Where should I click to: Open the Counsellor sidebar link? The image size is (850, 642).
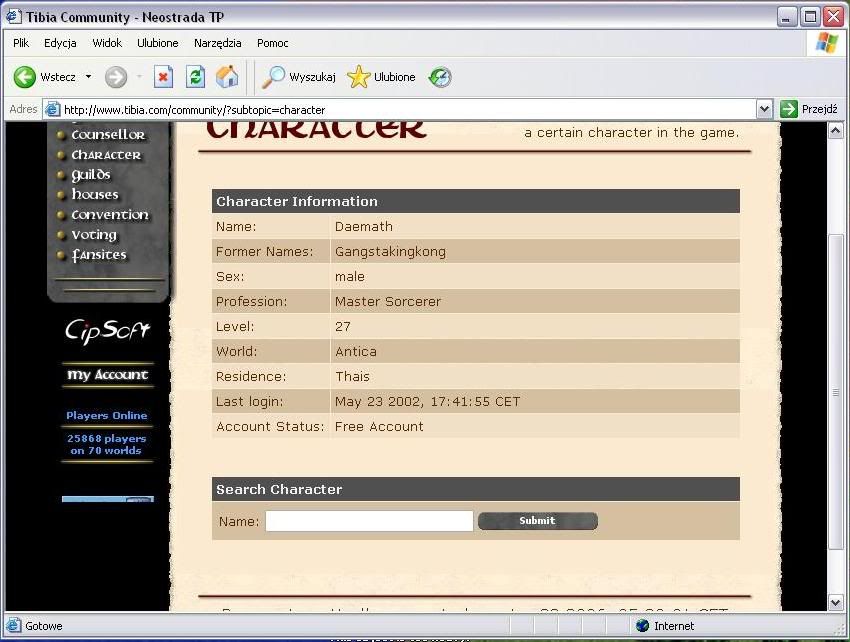108,134
